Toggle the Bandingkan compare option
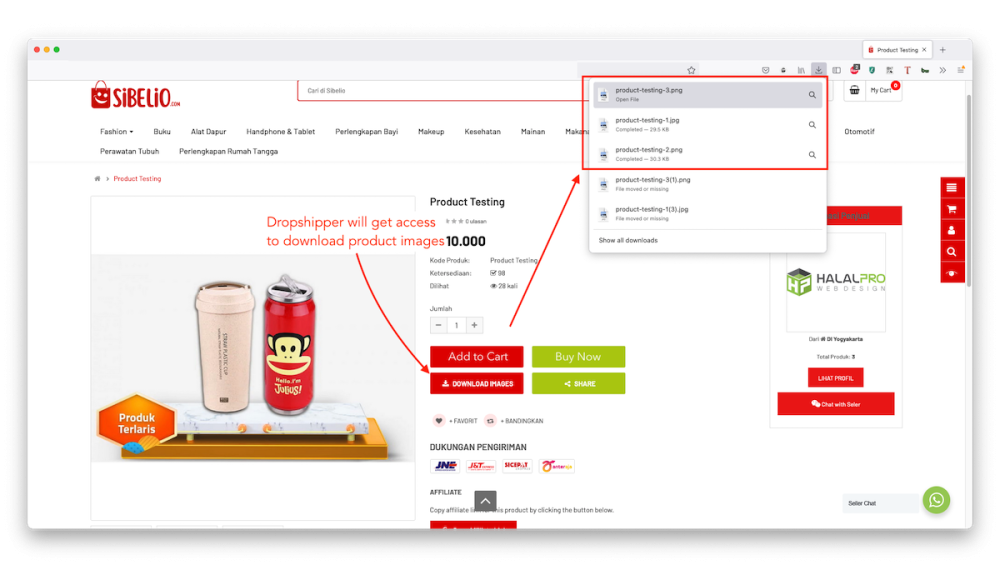The width and height of the screenshot is (1000, 585). 490,421
